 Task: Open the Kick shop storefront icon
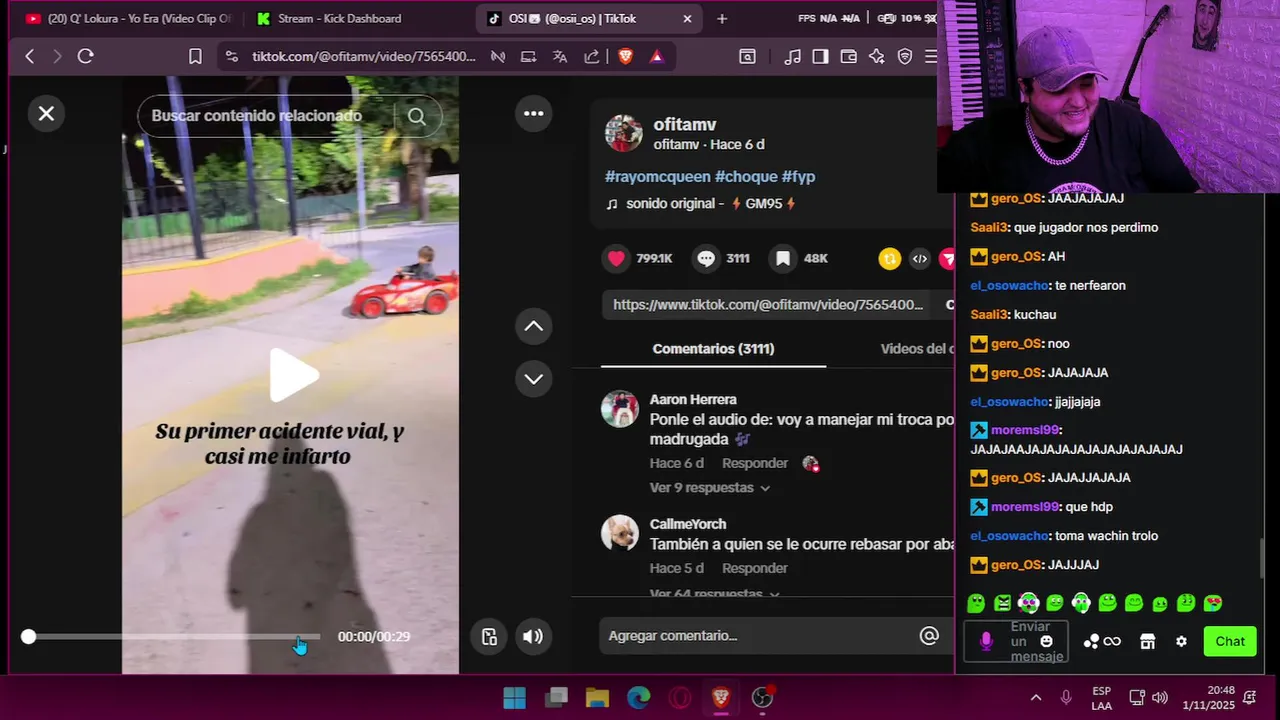point(1148,642)
